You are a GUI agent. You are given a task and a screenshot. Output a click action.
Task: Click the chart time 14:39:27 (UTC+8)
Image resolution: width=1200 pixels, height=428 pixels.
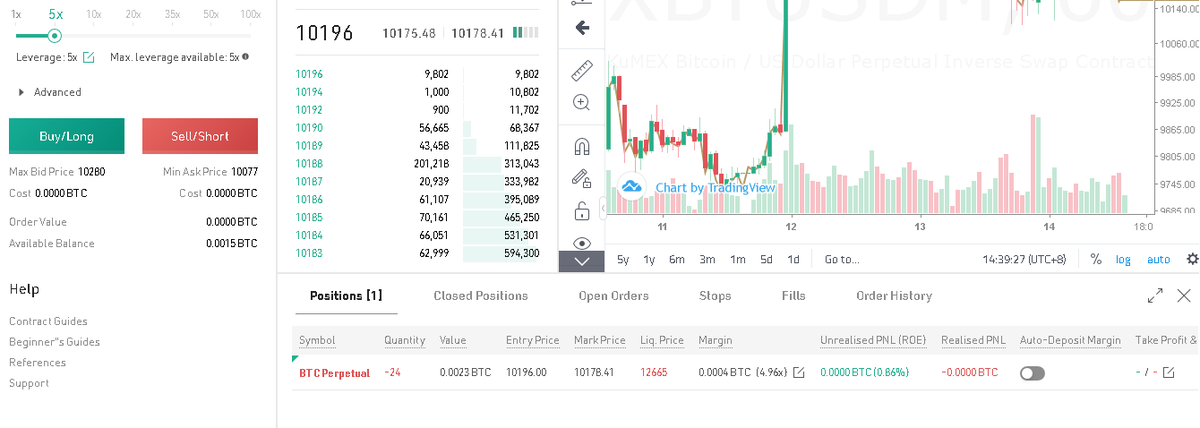[1024, 259]
